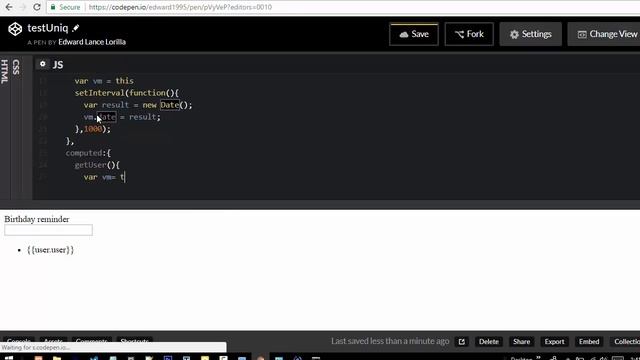Click the setInterval(function(){ code line

[127, 93]
